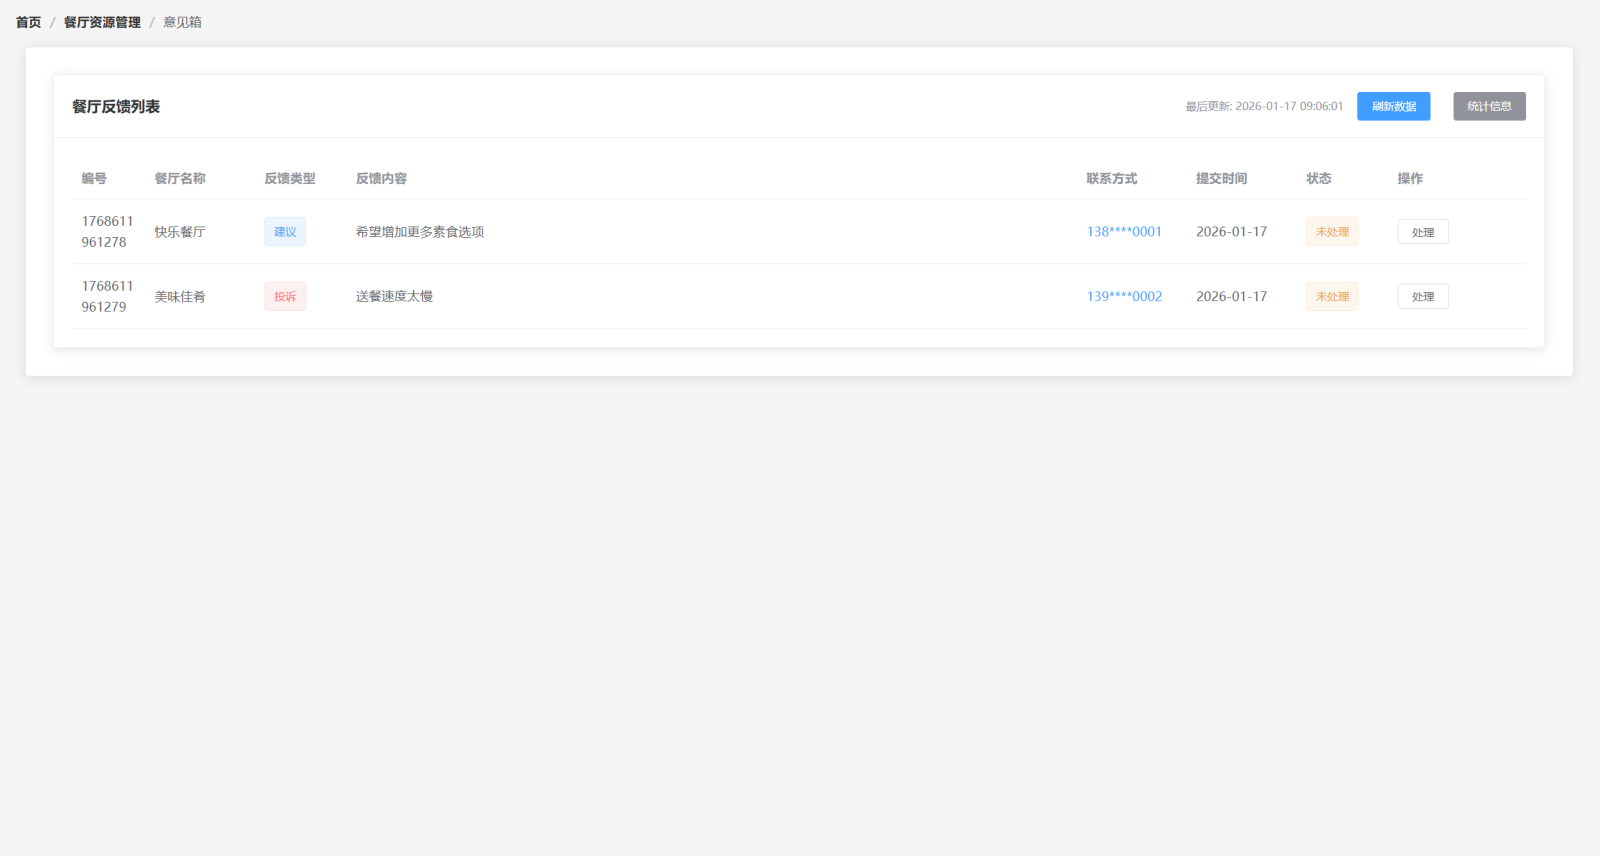Select feedback text 送餐速度太慢

[394, 297]
